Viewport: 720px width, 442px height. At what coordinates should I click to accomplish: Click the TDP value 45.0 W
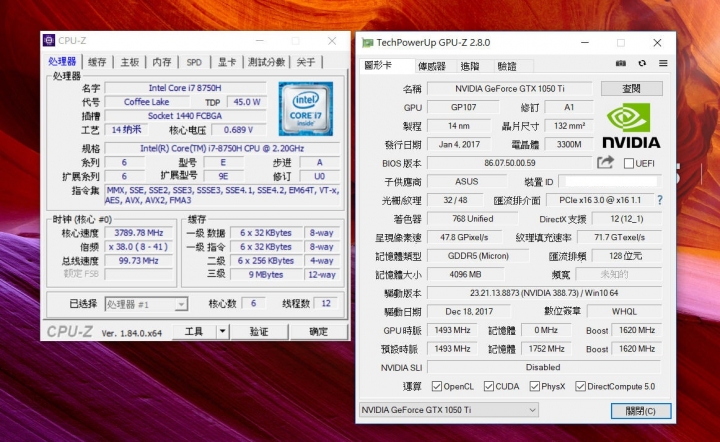pyautogui.click(x=247, y=102)
